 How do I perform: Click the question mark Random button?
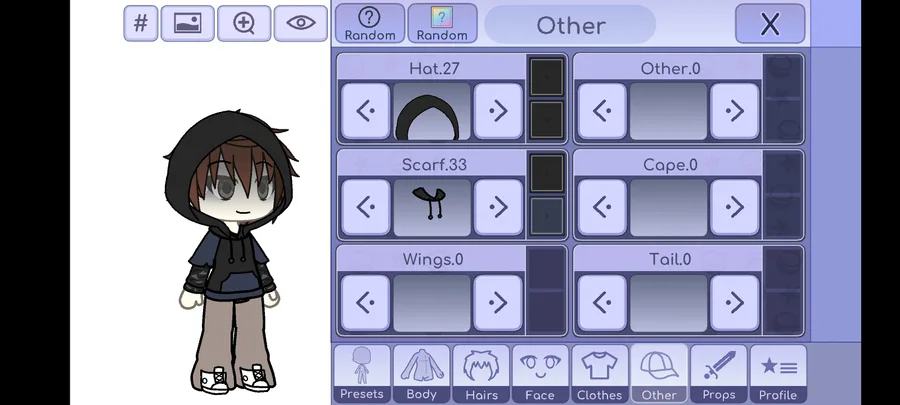[x=370, y=24]
